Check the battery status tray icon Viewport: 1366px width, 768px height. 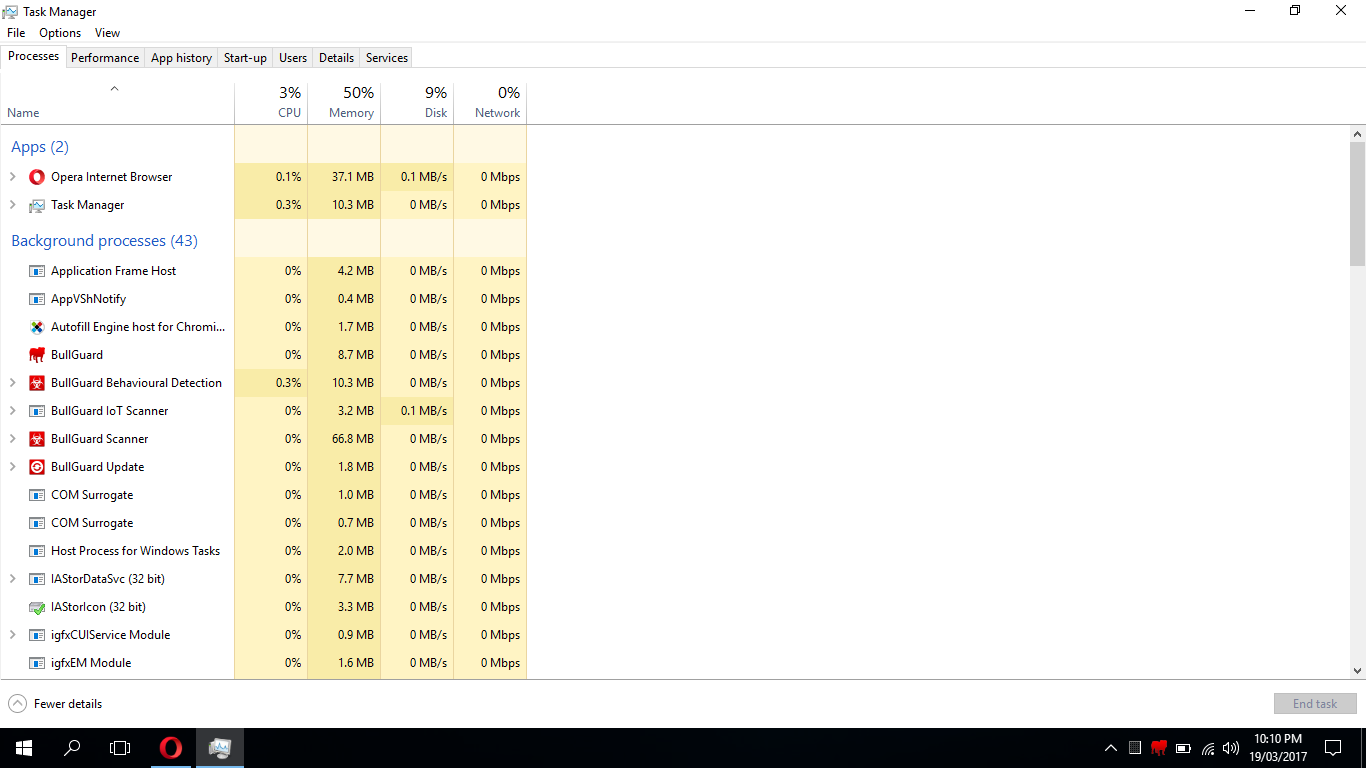[1183, 748]
